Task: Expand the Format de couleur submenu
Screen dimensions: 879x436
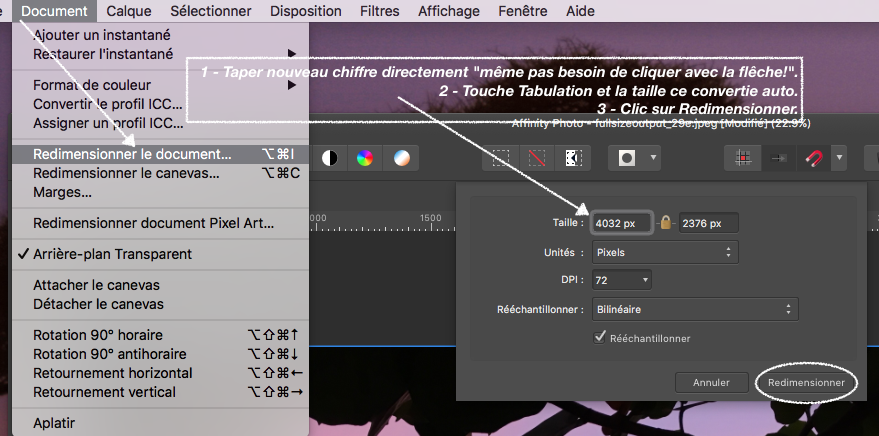Action: pyautogui.click(x=160, y=85)
